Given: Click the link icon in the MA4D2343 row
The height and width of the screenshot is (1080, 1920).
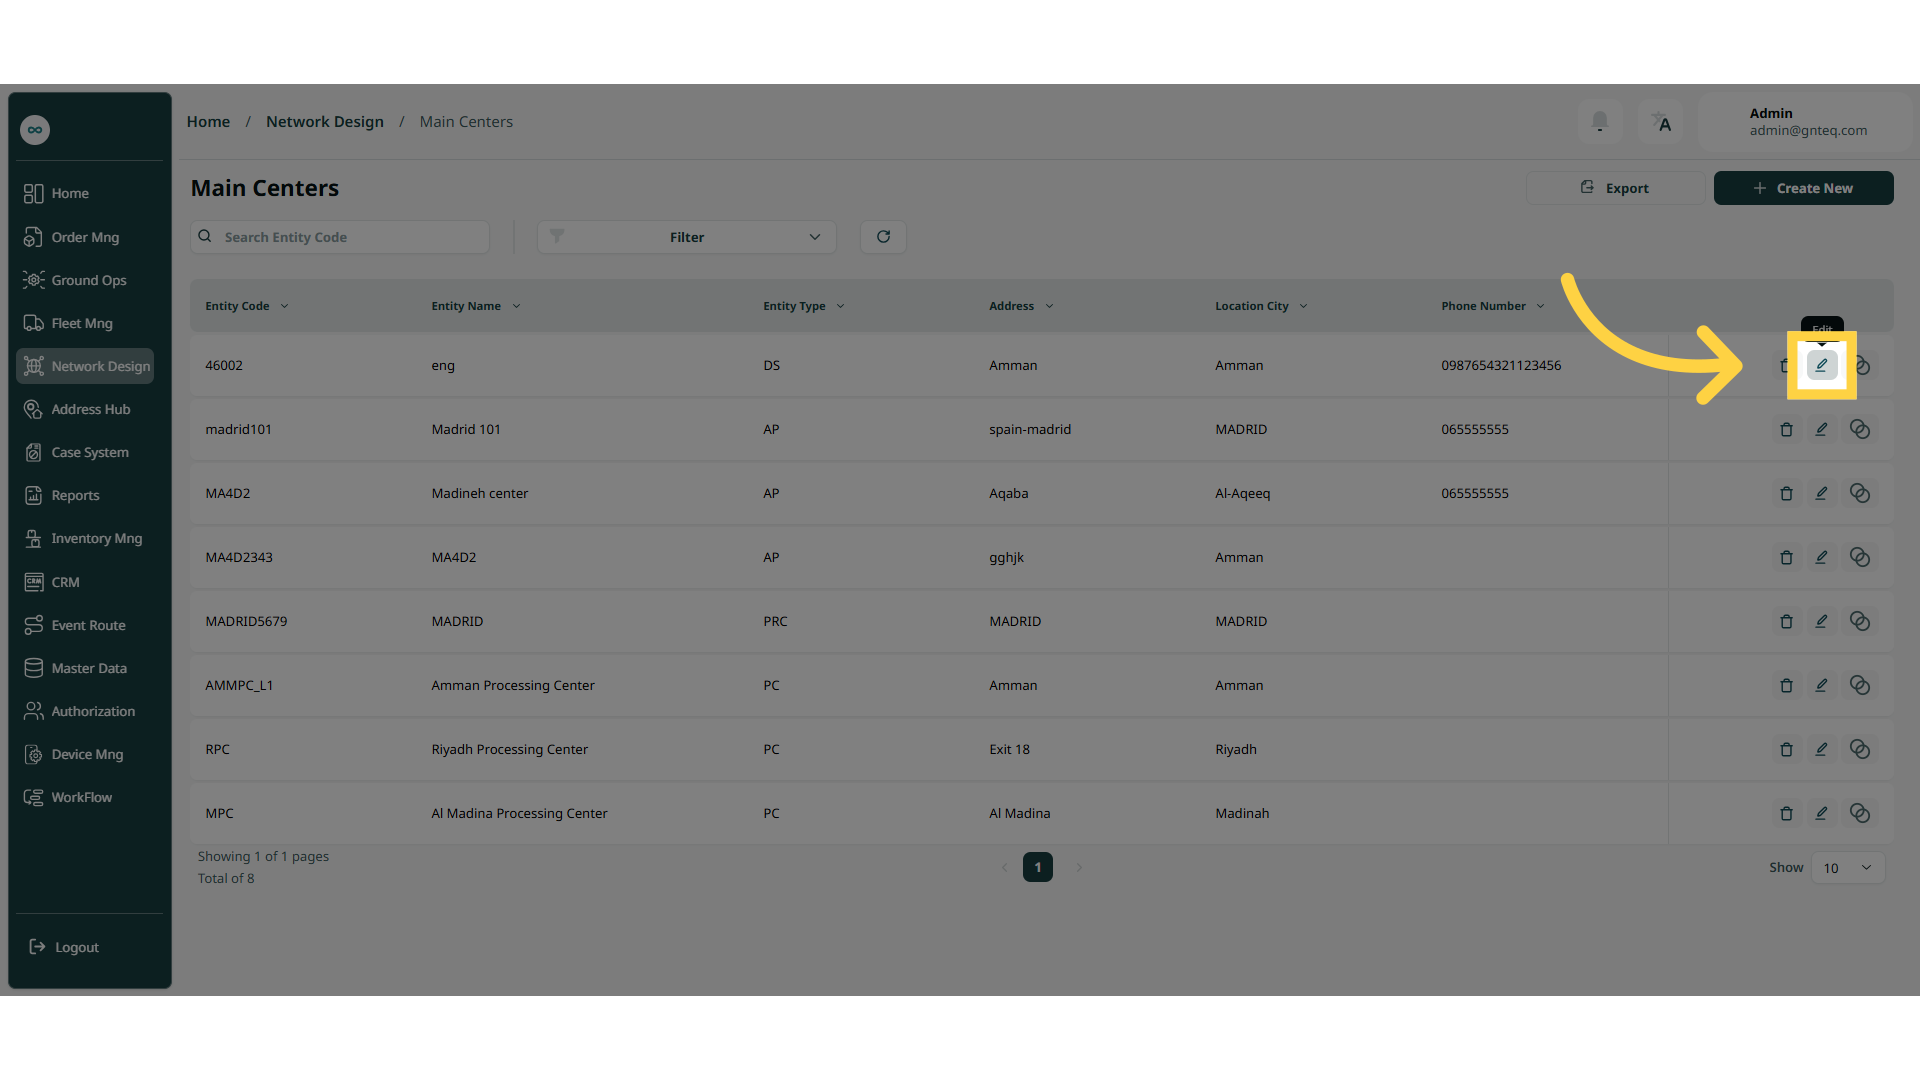Looking at the screenshot, I should [x=1859, y=557].
